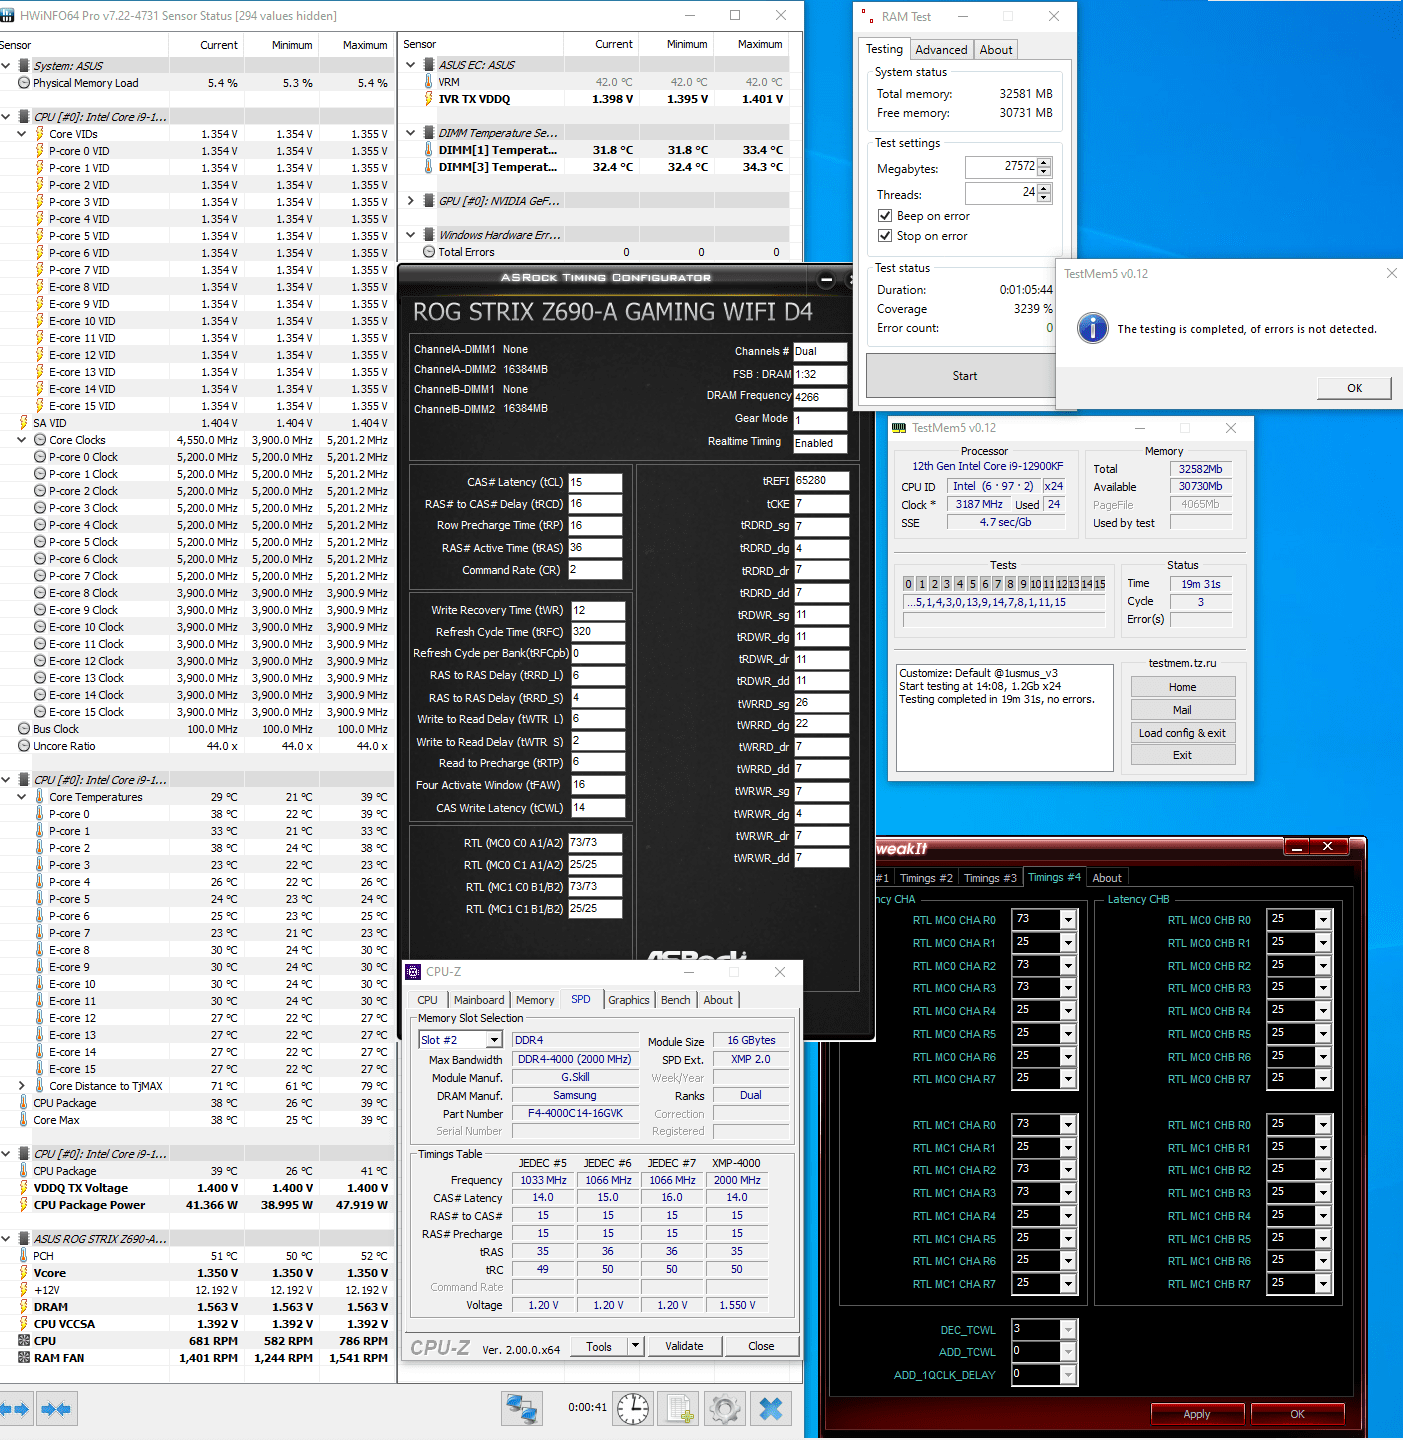Click the RAM Test title bar icon
This screenshot has width=1403, height=1440.
867,16
